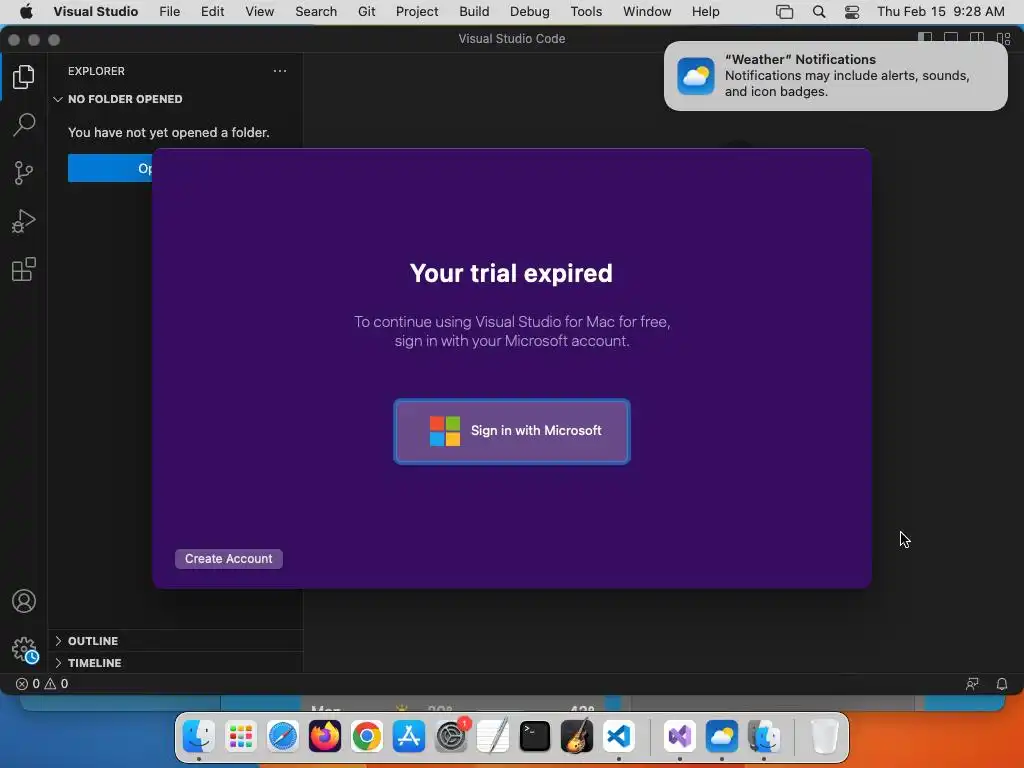The image size is (1024, 768).
Task: Show problems via errors and warnings indicator
Action: click(x=42, y=684)
